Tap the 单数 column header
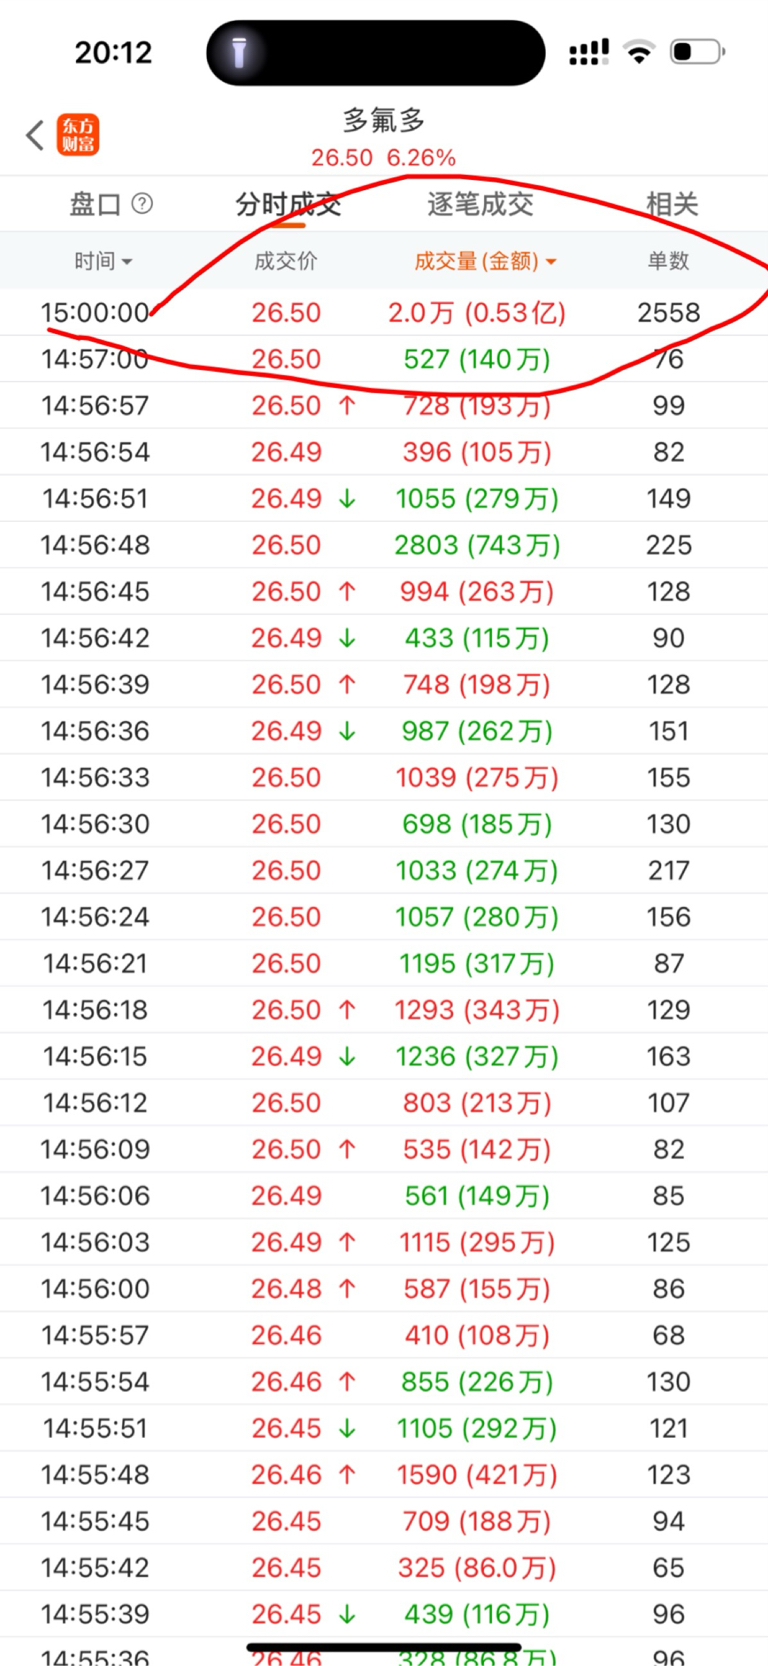768x1666 pixels. 668,261
